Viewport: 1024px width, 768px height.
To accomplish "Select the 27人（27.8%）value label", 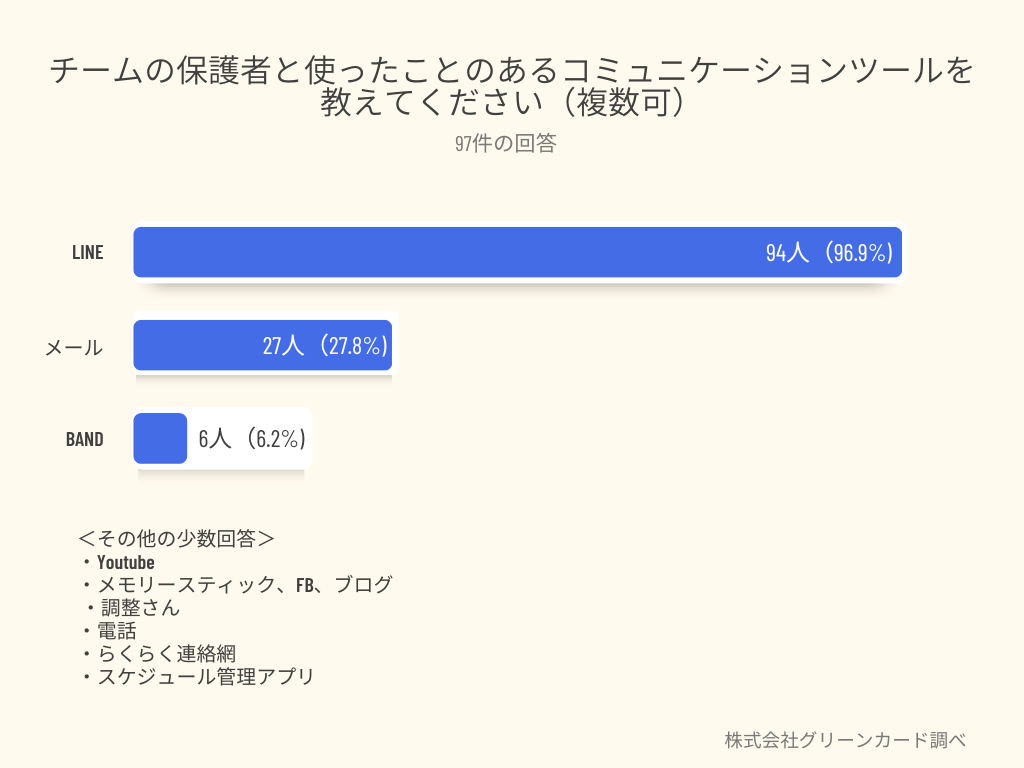I will point(325,346).
